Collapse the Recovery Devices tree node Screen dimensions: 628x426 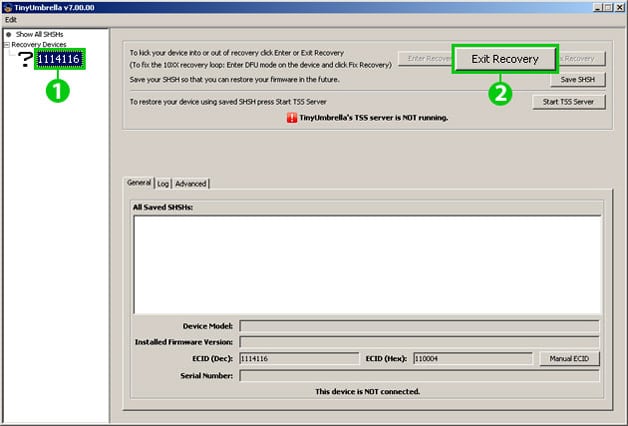(6, 44)
